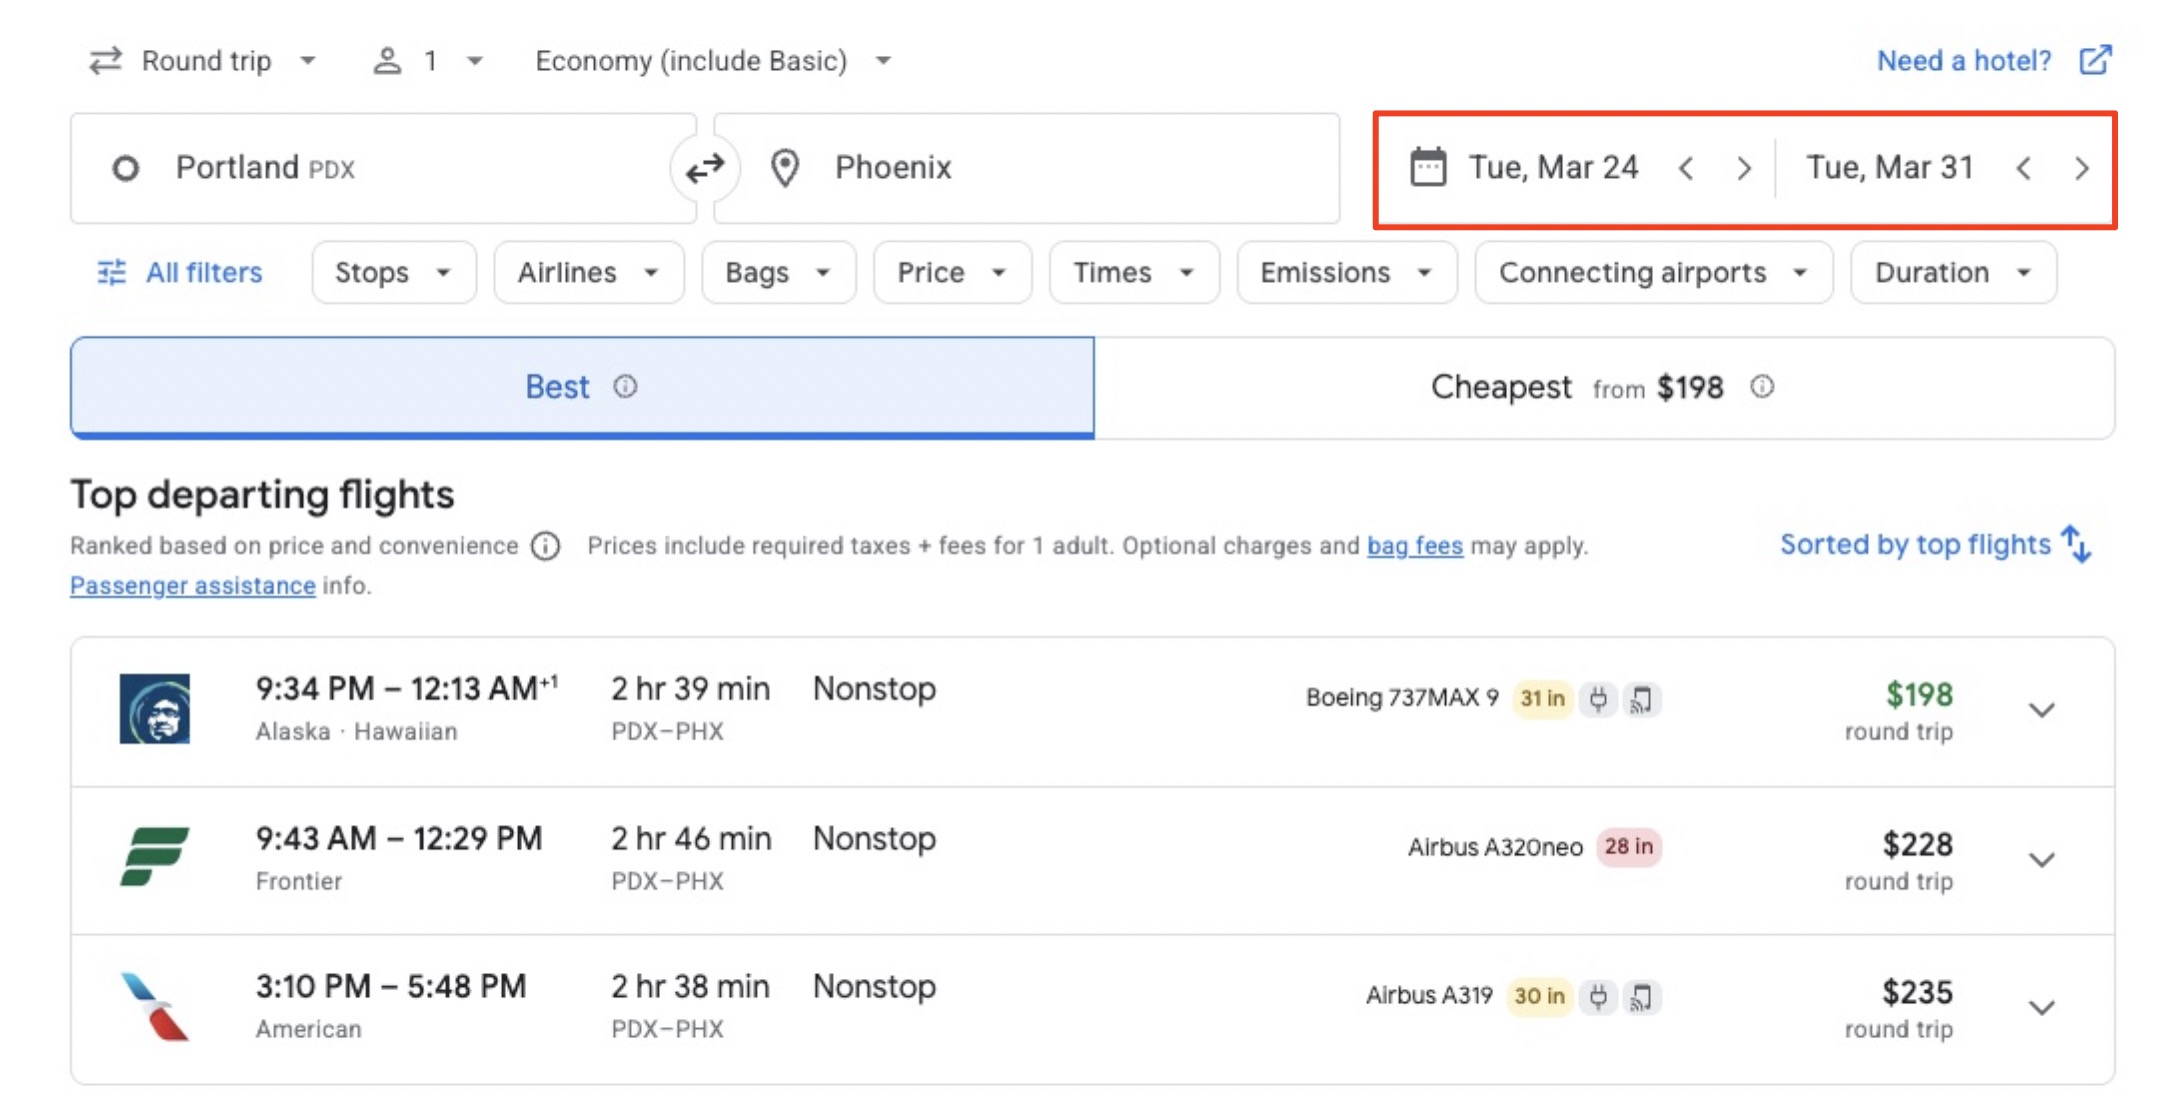Change the passenger count selector
Viewport: 2172px width, 1110px height.
428,60
